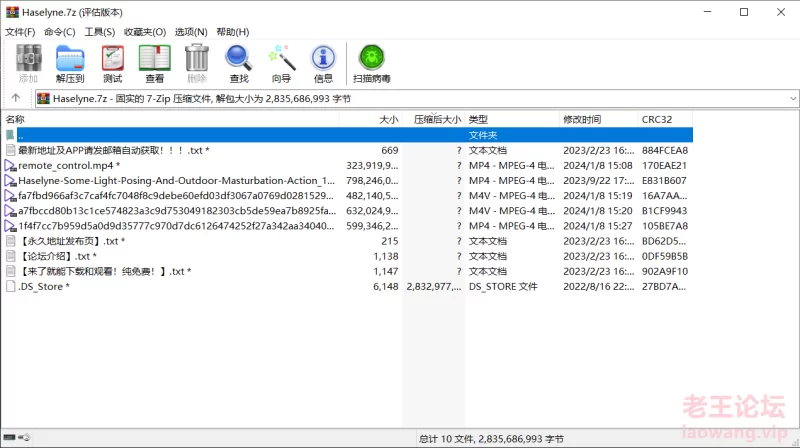Click the CRC32 value 170EAE21

coord(664,165)
